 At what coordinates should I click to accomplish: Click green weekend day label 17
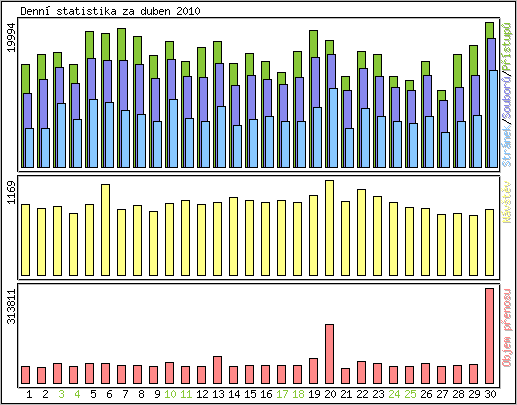282,394
